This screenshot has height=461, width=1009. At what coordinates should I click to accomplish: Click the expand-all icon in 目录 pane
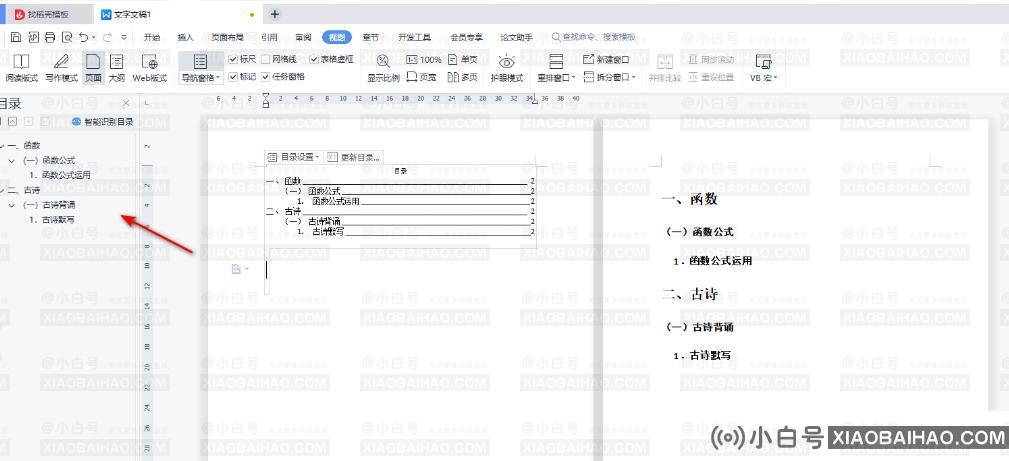click(x=28, y=121)
